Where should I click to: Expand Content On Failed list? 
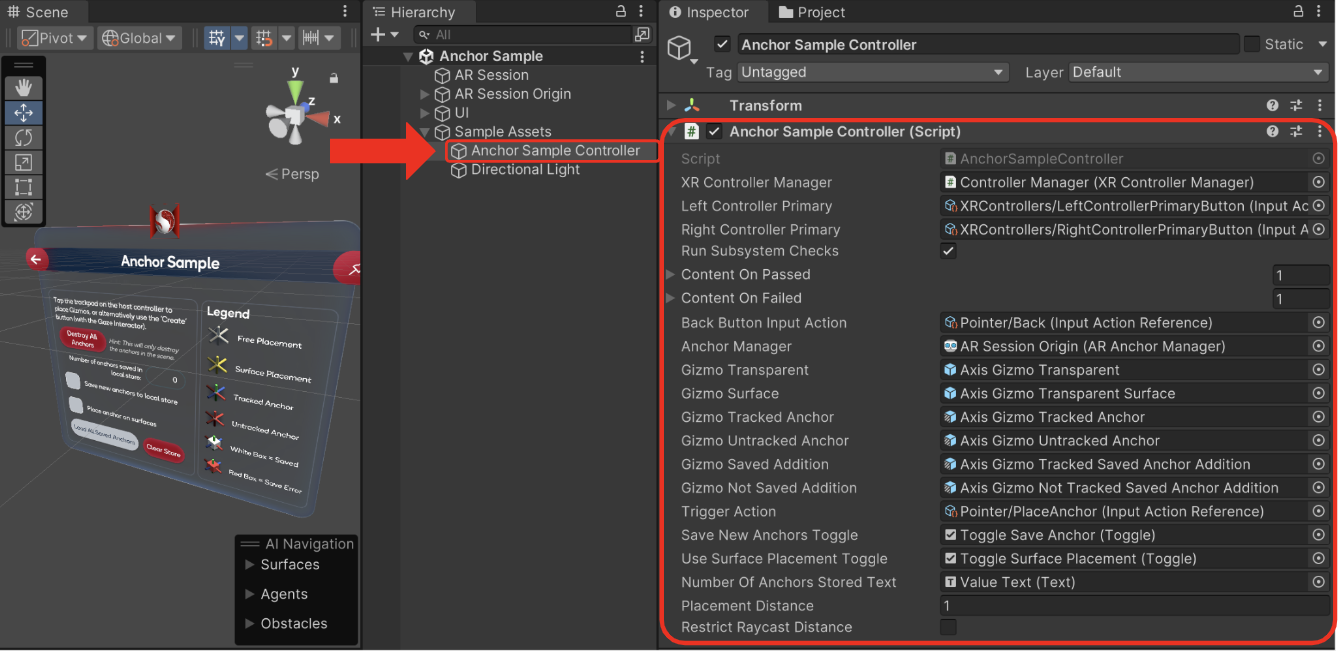tap(671, 298)
